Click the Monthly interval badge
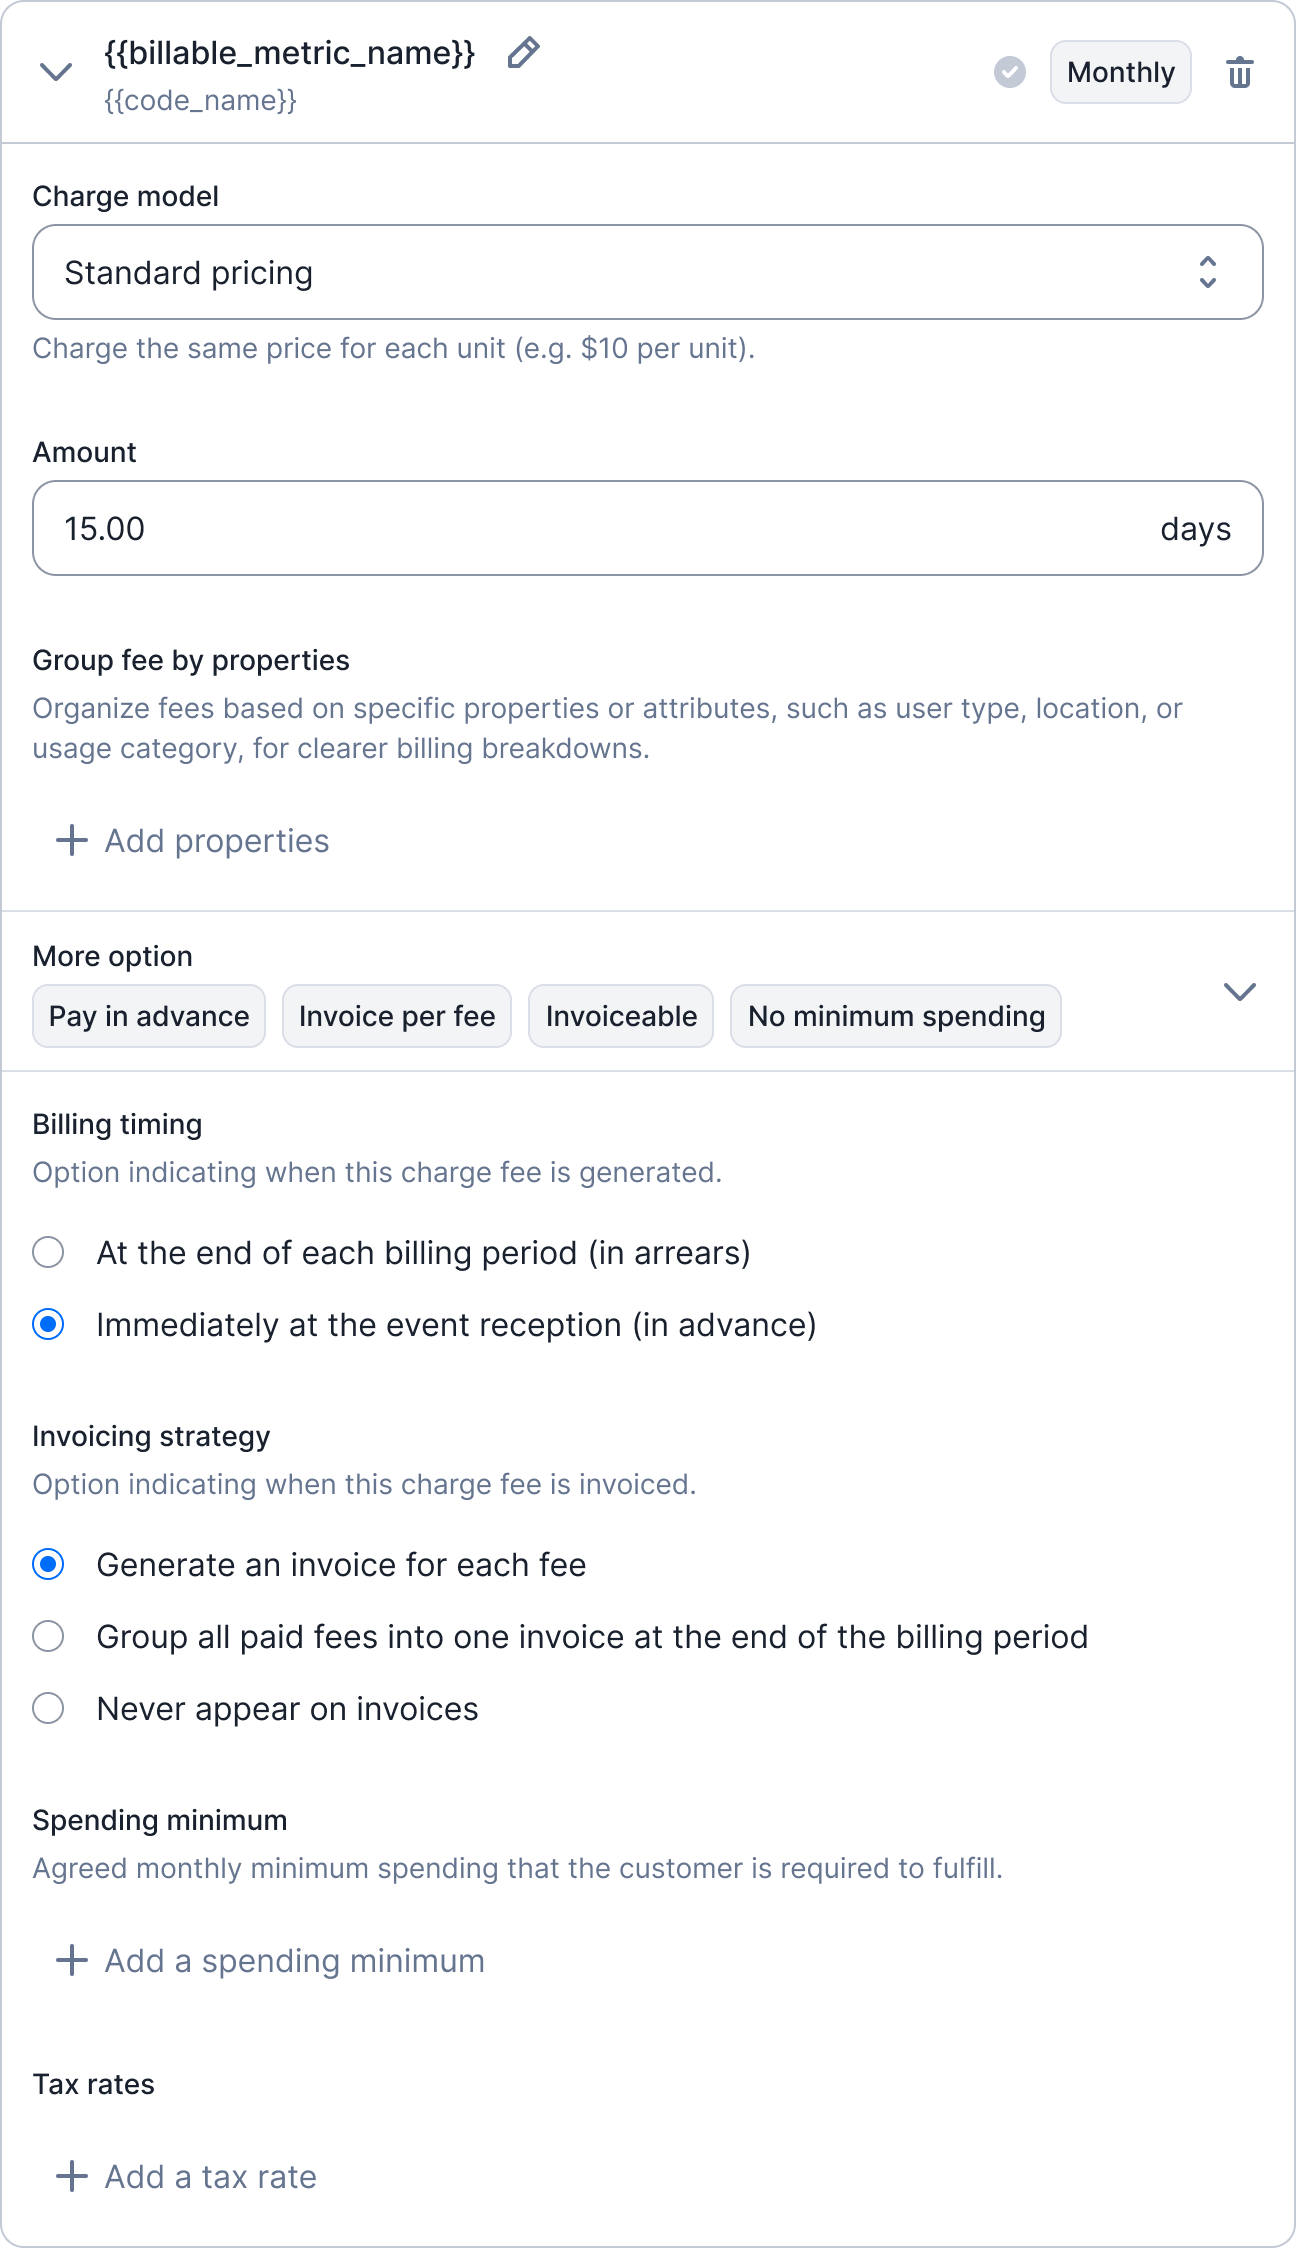 tap(1120, 72)
